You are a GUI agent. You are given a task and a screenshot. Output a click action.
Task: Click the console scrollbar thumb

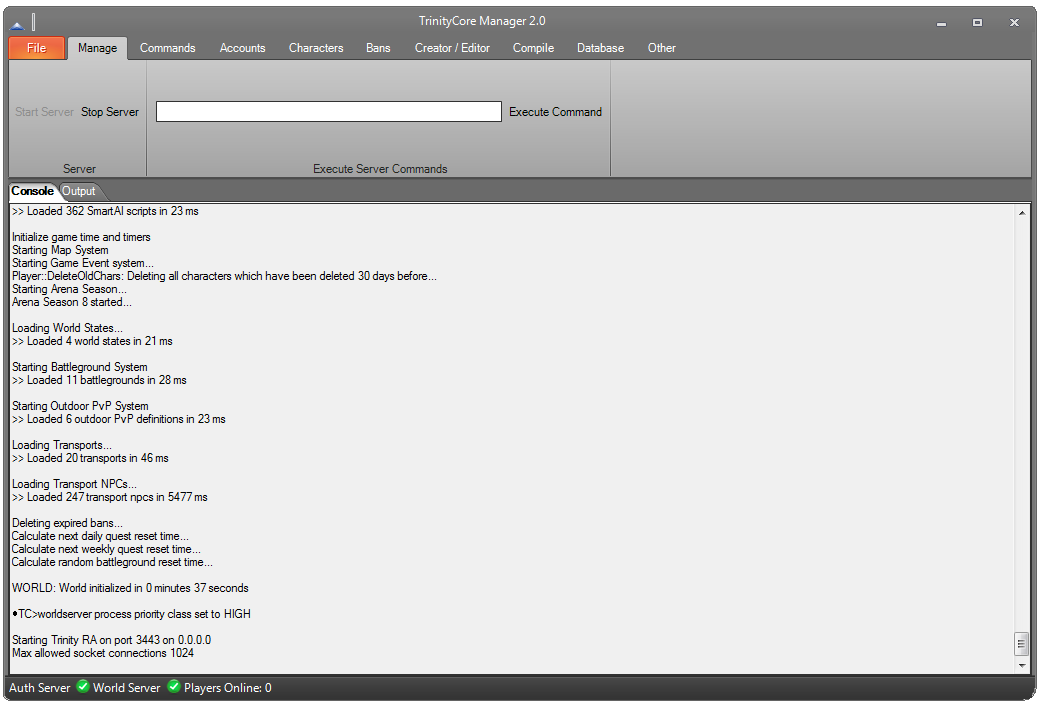tap(1022, 643)
